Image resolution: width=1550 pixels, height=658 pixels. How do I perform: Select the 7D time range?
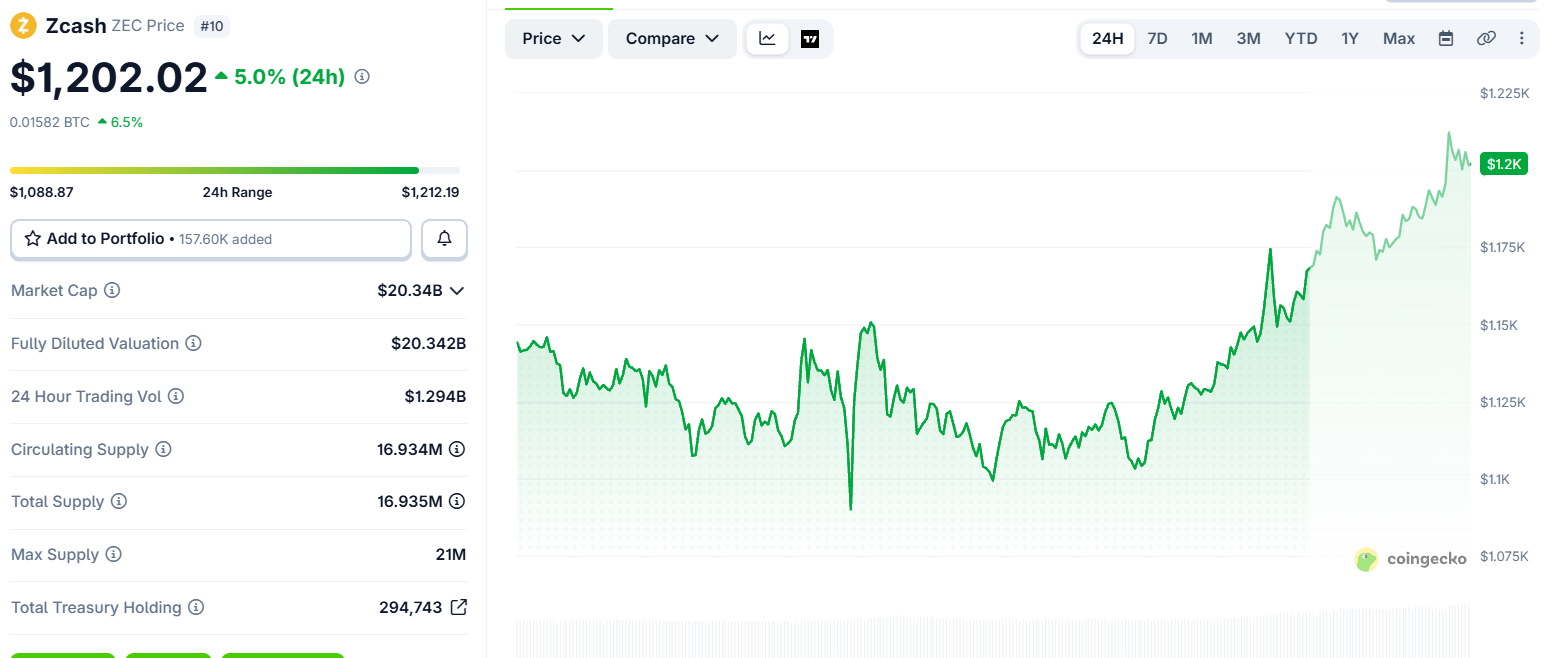point(1157,39)
